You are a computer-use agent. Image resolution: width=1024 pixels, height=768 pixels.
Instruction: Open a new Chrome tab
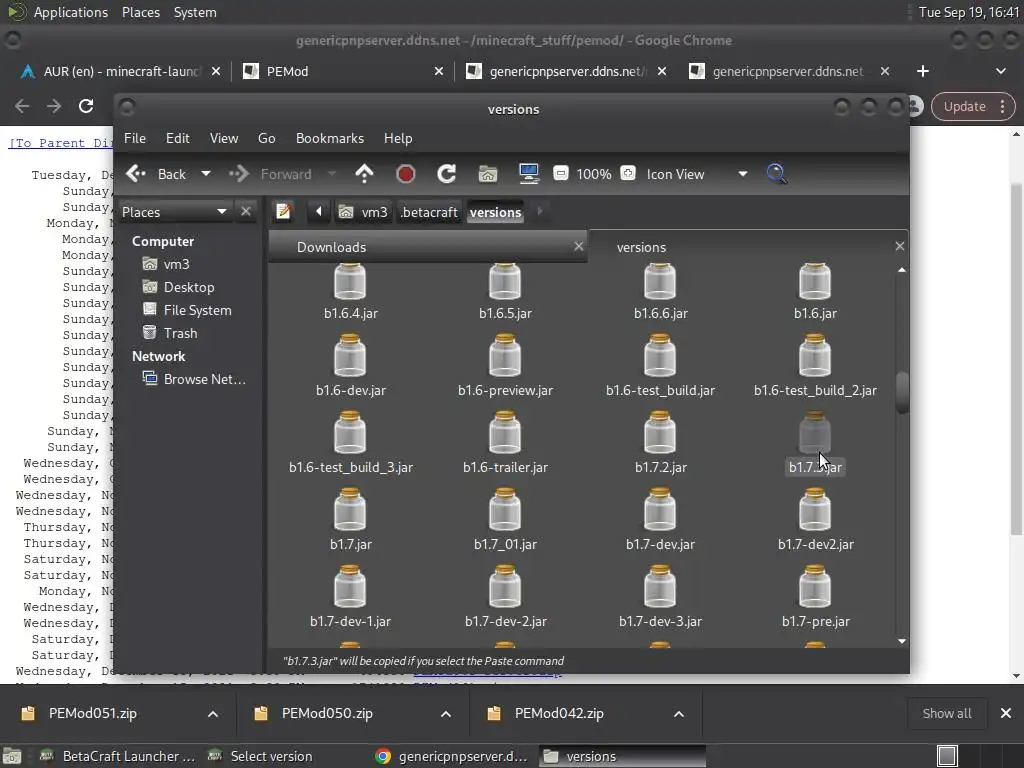pos(923,71)
